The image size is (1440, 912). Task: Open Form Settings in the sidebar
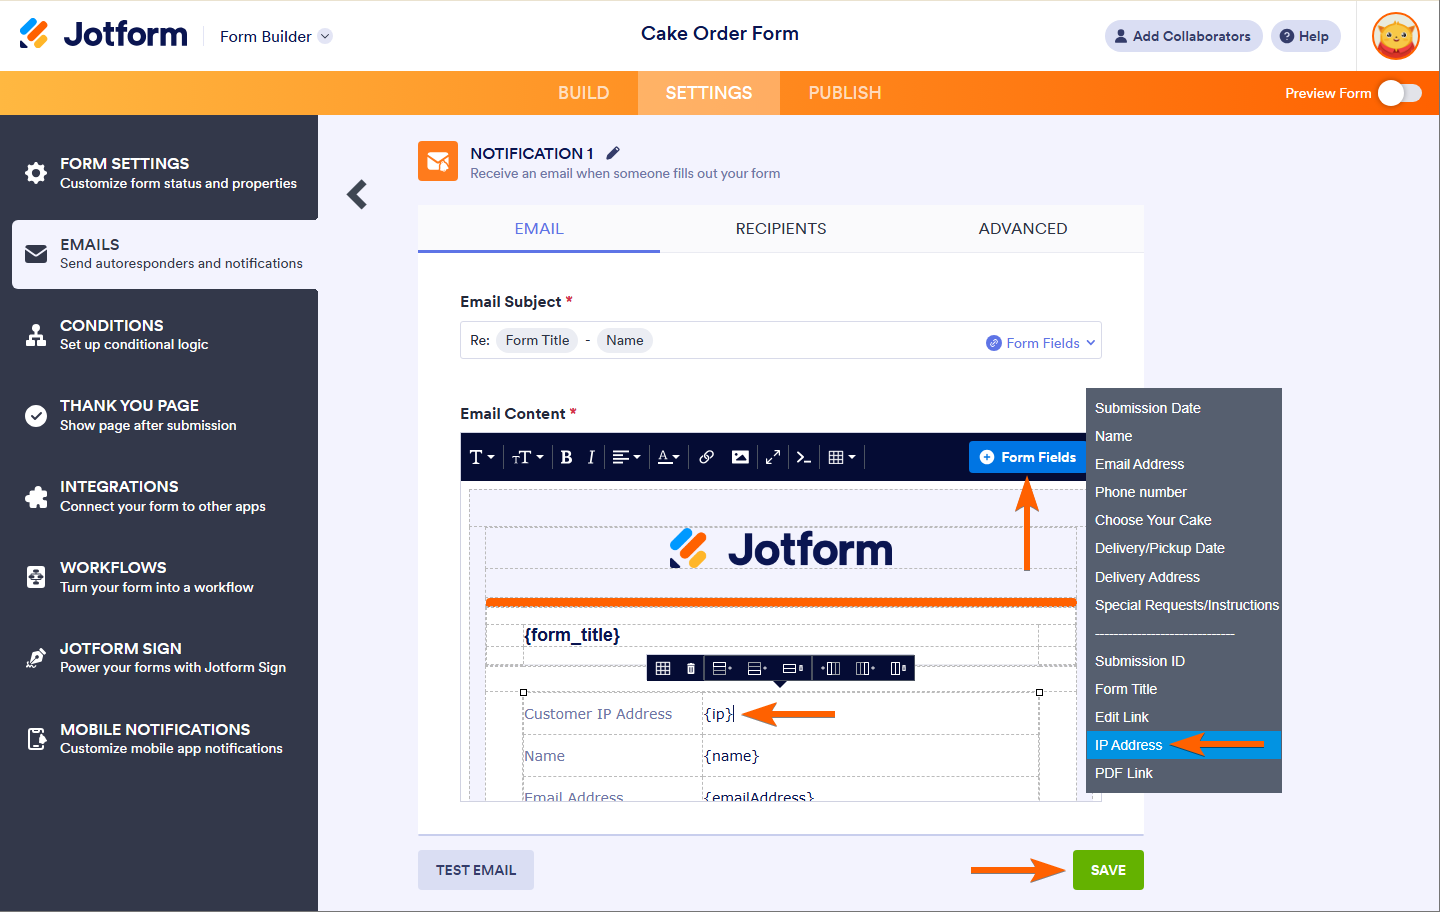click(x=159, y=172)
